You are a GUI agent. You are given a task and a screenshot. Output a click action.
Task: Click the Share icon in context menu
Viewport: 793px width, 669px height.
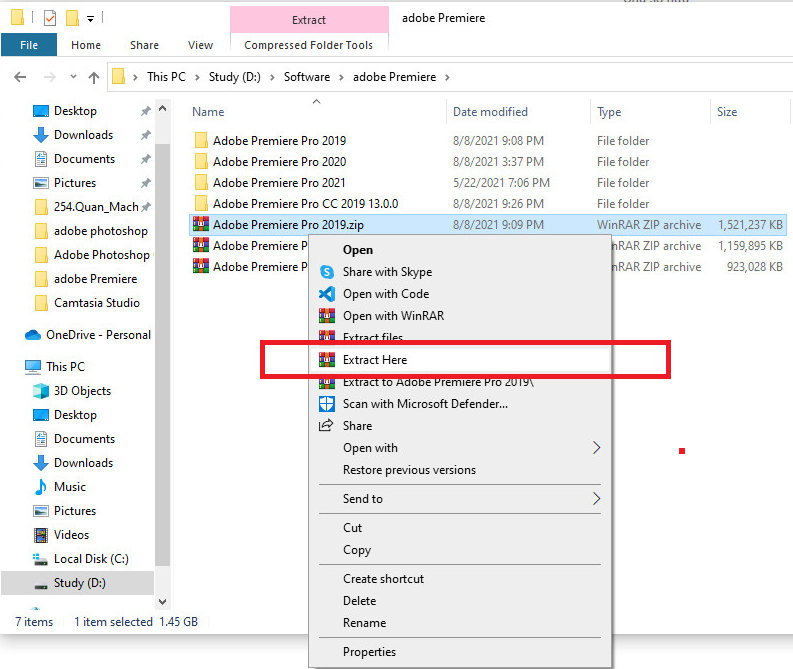tap(326, 426)
